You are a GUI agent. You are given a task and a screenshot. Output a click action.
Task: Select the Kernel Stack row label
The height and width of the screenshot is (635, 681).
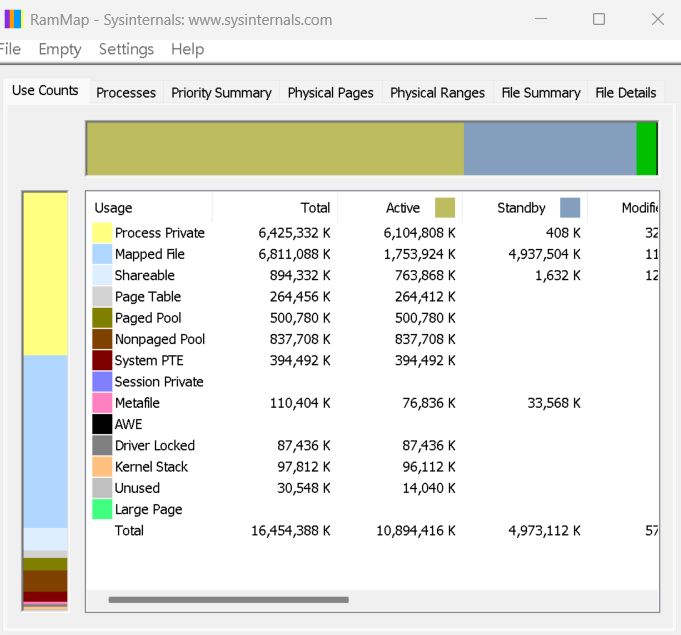tap(151, 467)
